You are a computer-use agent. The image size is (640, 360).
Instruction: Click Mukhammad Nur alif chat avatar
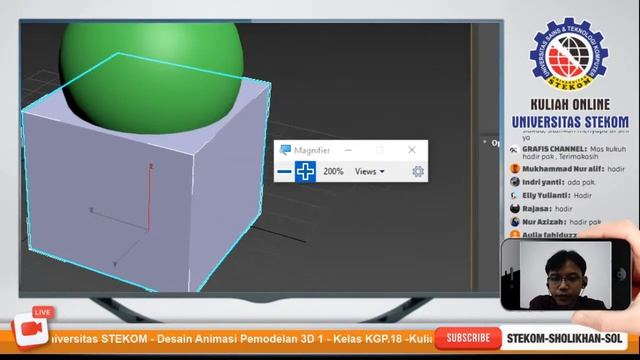[x=515, y=169]
